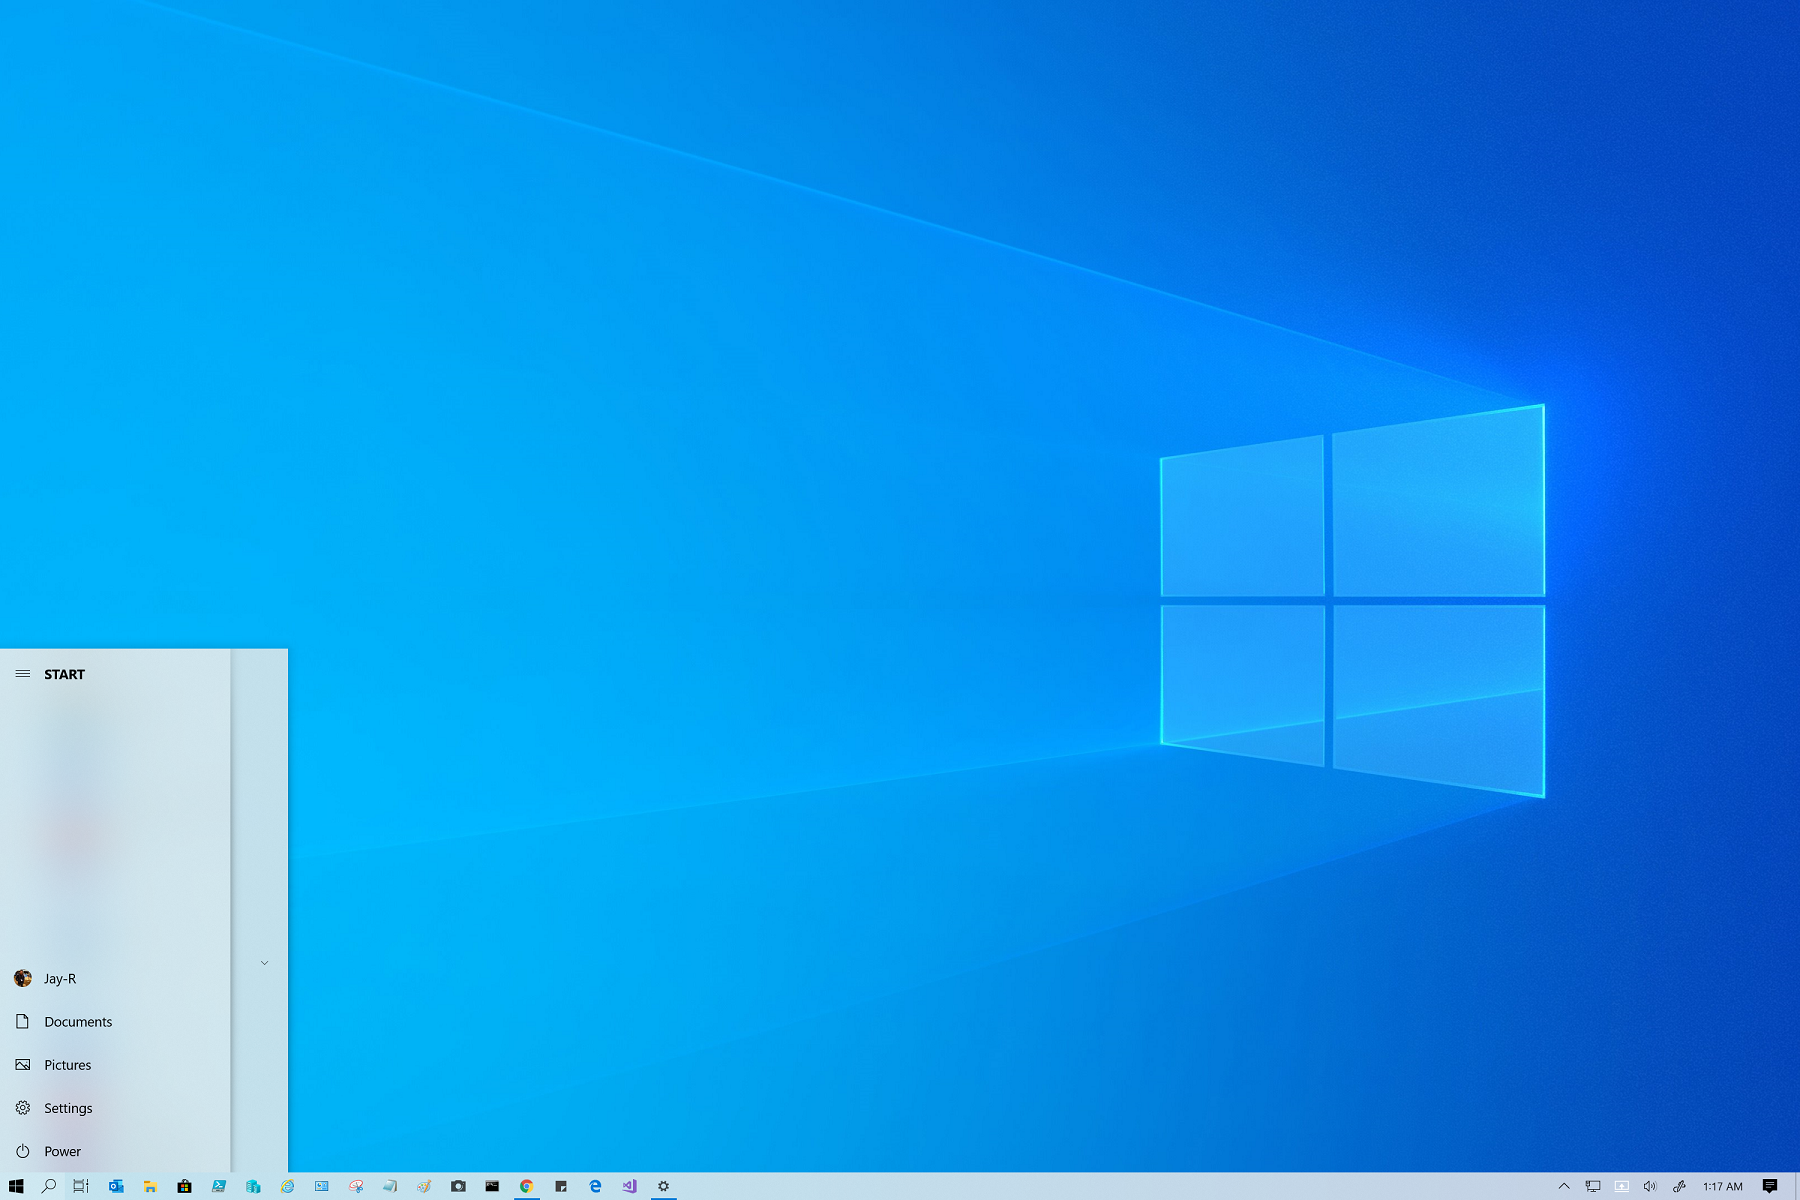Open the Settings gear on the taskbar
Image resolution: width=1800 pixels, height=1200 pixels.
click(x=663, y=1186)
